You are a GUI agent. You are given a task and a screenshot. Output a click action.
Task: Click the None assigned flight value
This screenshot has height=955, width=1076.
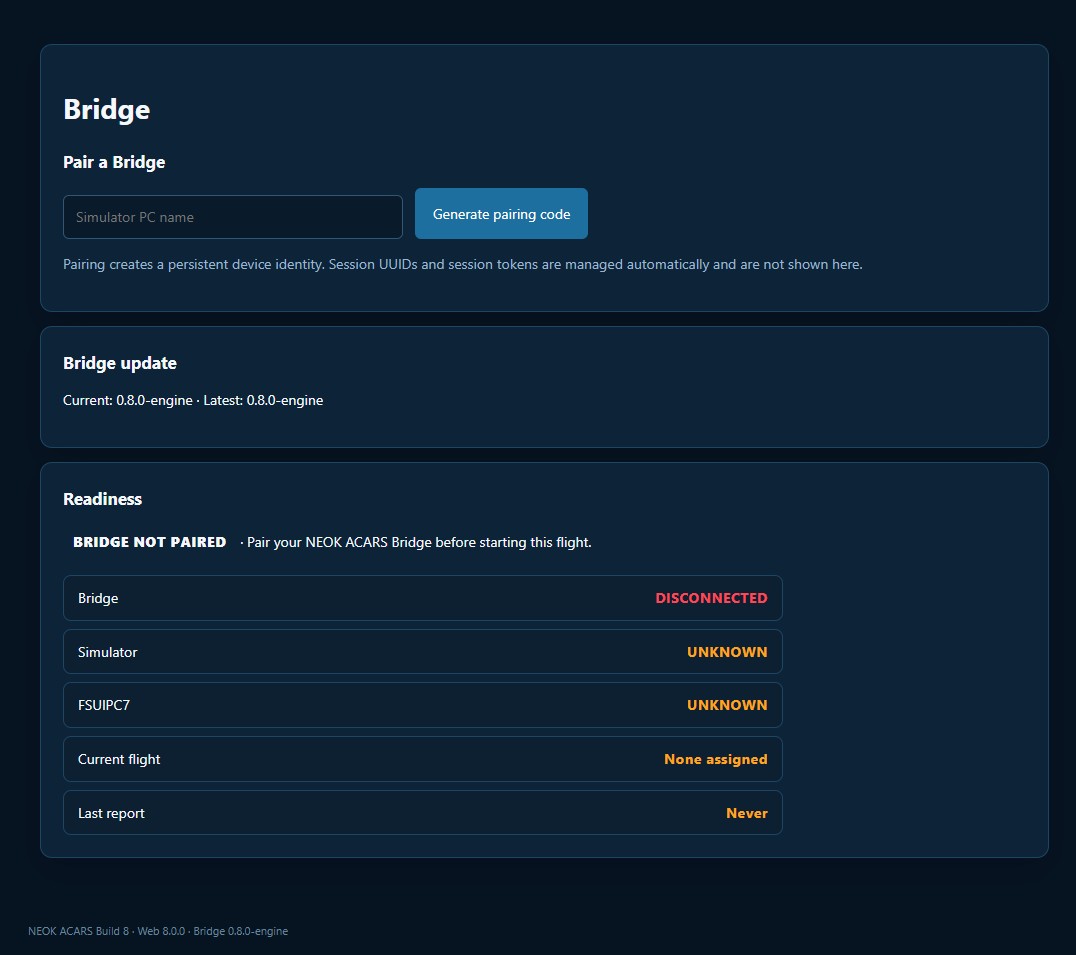pyautogui.click(x=716, y=759)
